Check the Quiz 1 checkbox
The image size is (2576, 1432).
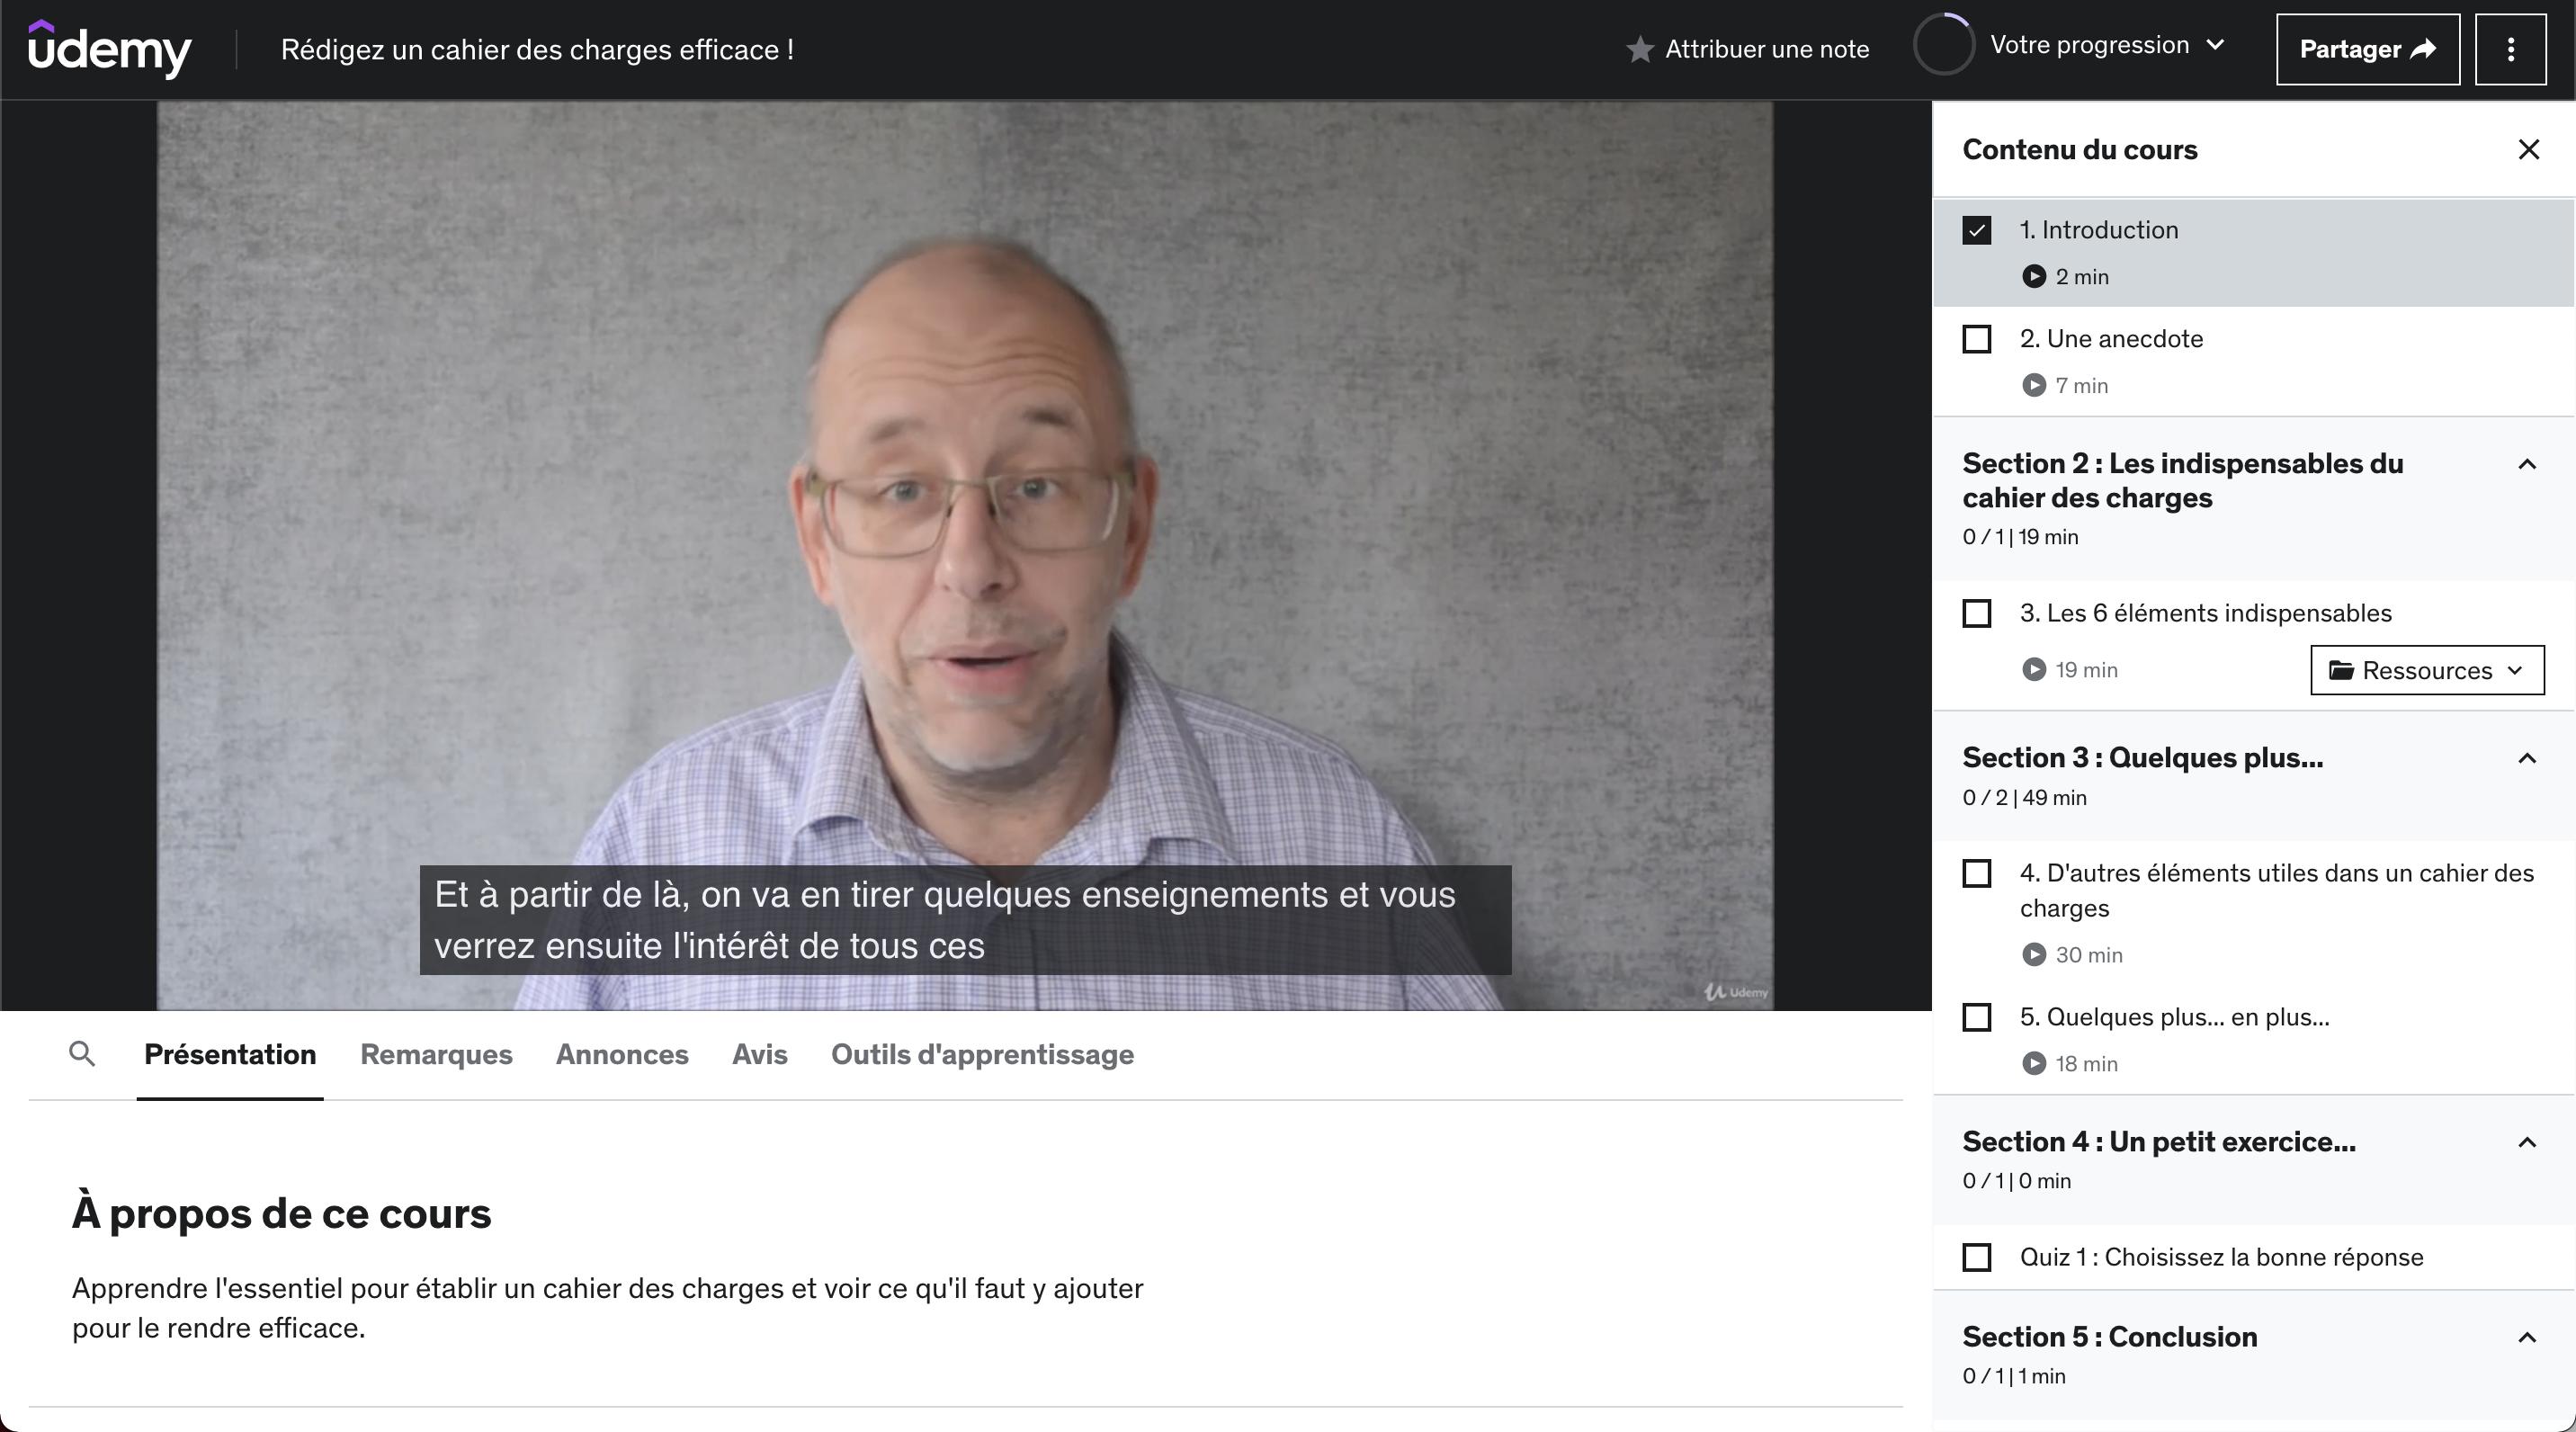coord(1976,1257)
